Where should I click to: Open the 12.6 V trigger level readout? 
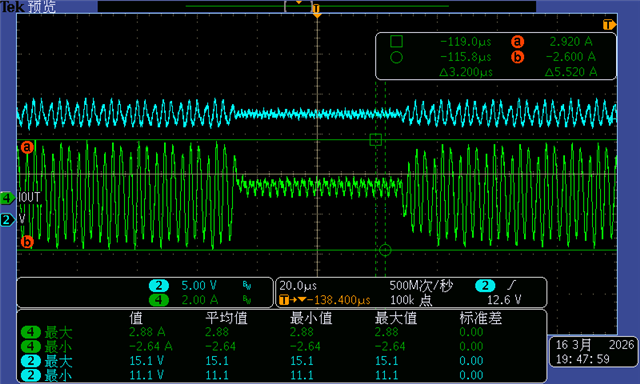(x=504, y=300)
